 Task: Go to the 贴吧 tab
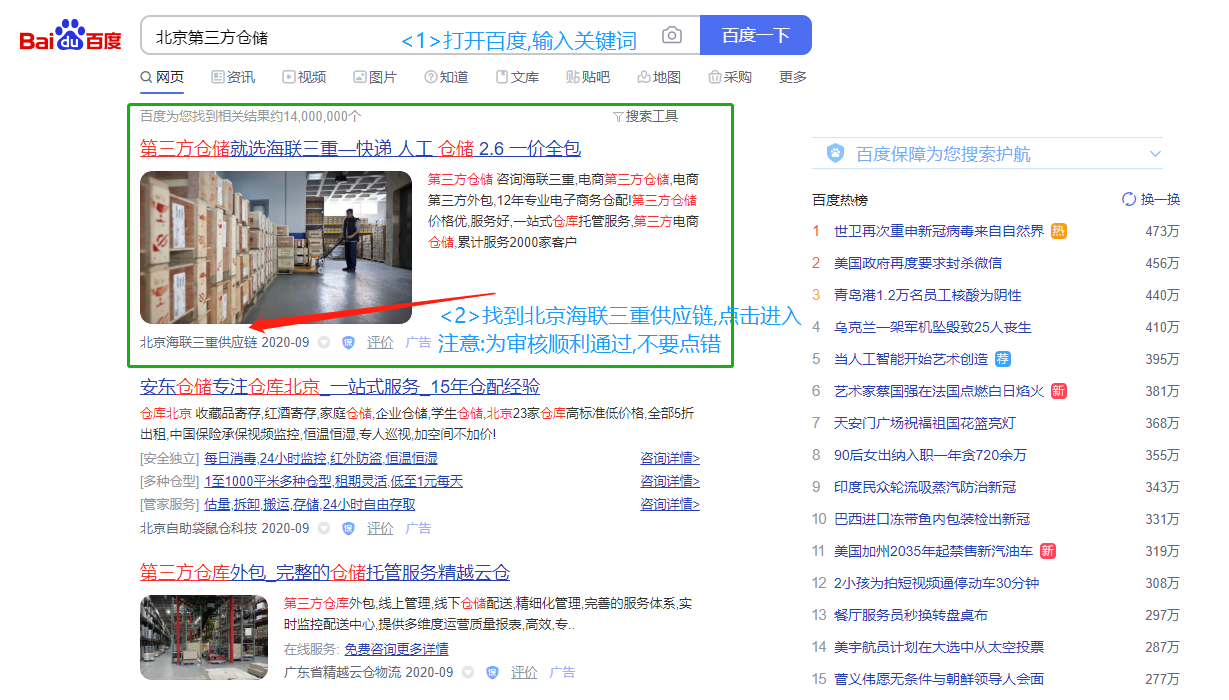pos(588,77)
